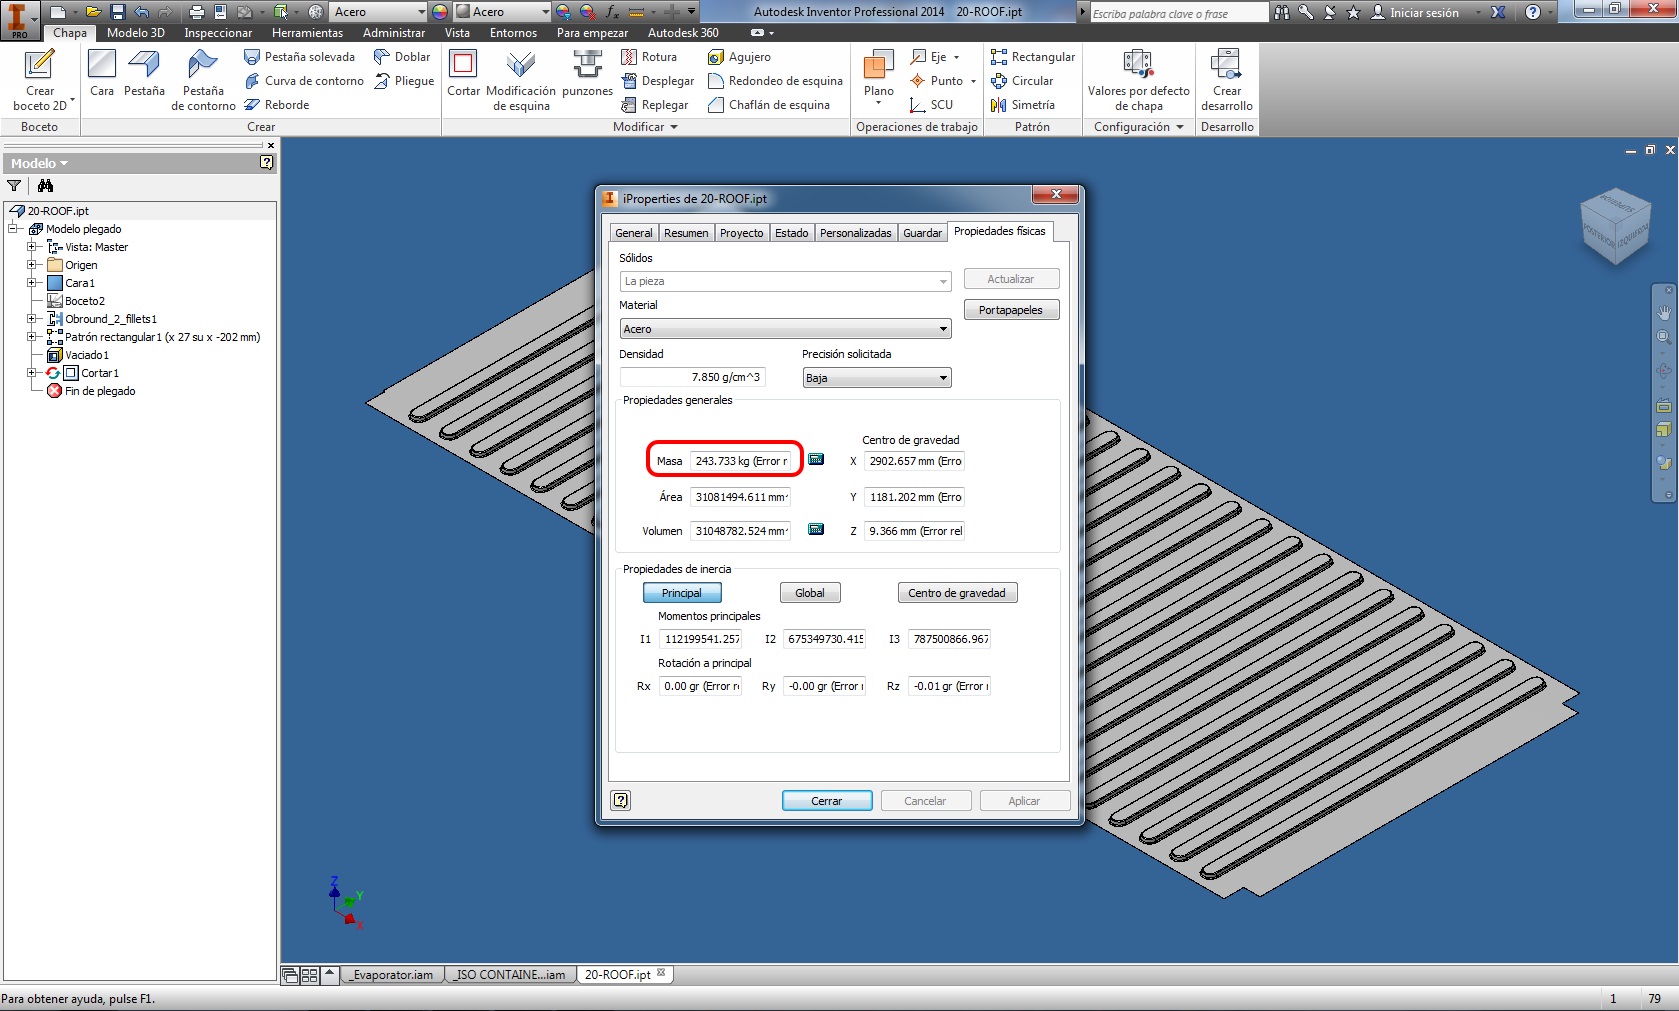1679x1011 pixels.
Task: Select the Pestaña flange tool
Action: point(144,73)
